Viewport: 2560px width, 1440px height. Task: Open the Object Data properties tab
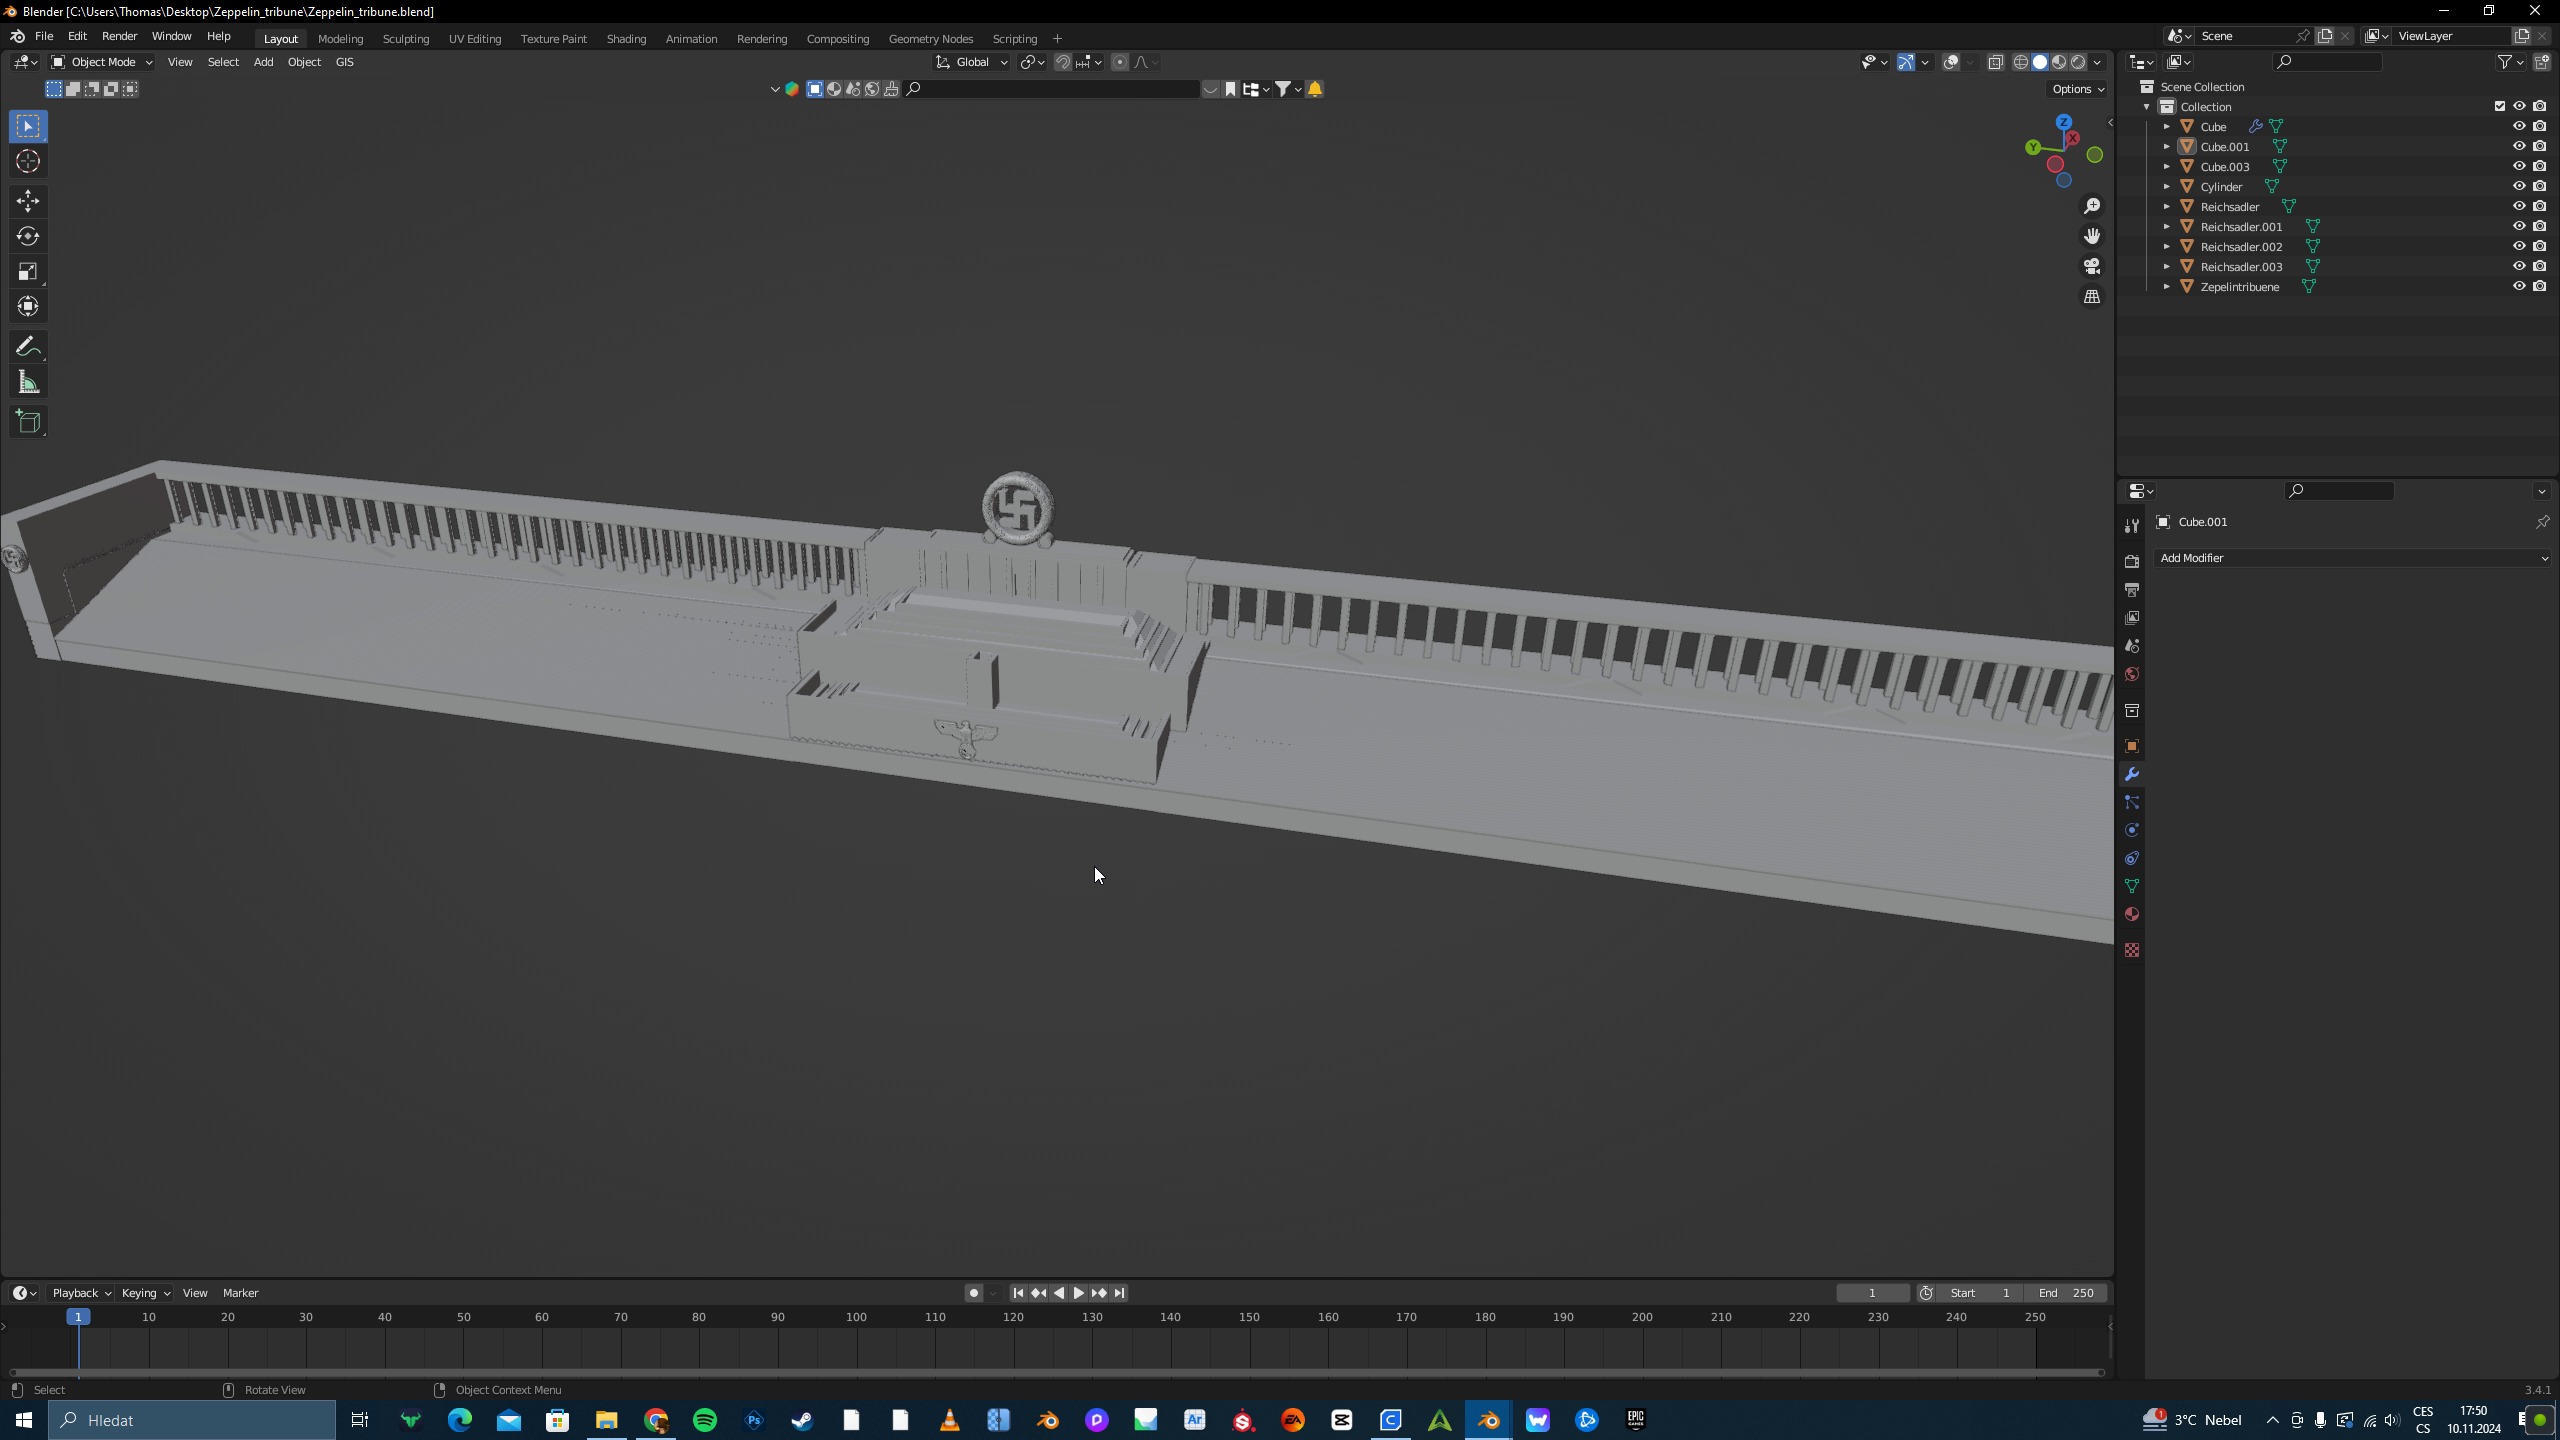pyautogui.click(x=2132, y=886)
